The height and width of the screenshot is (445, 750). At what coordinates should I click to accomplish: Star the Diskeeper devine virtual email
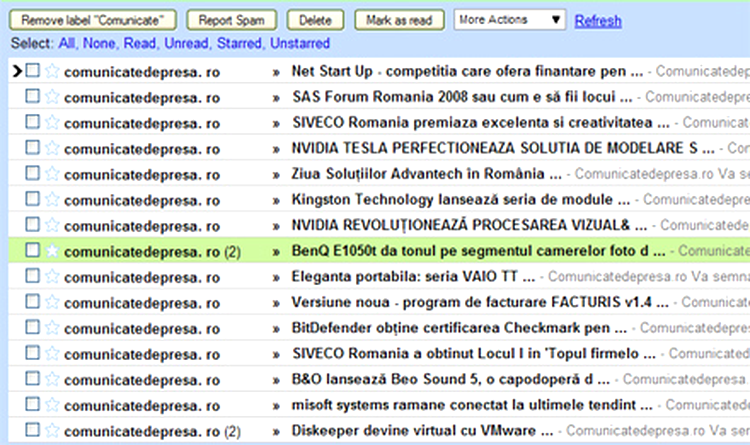[x=52, y=431]
